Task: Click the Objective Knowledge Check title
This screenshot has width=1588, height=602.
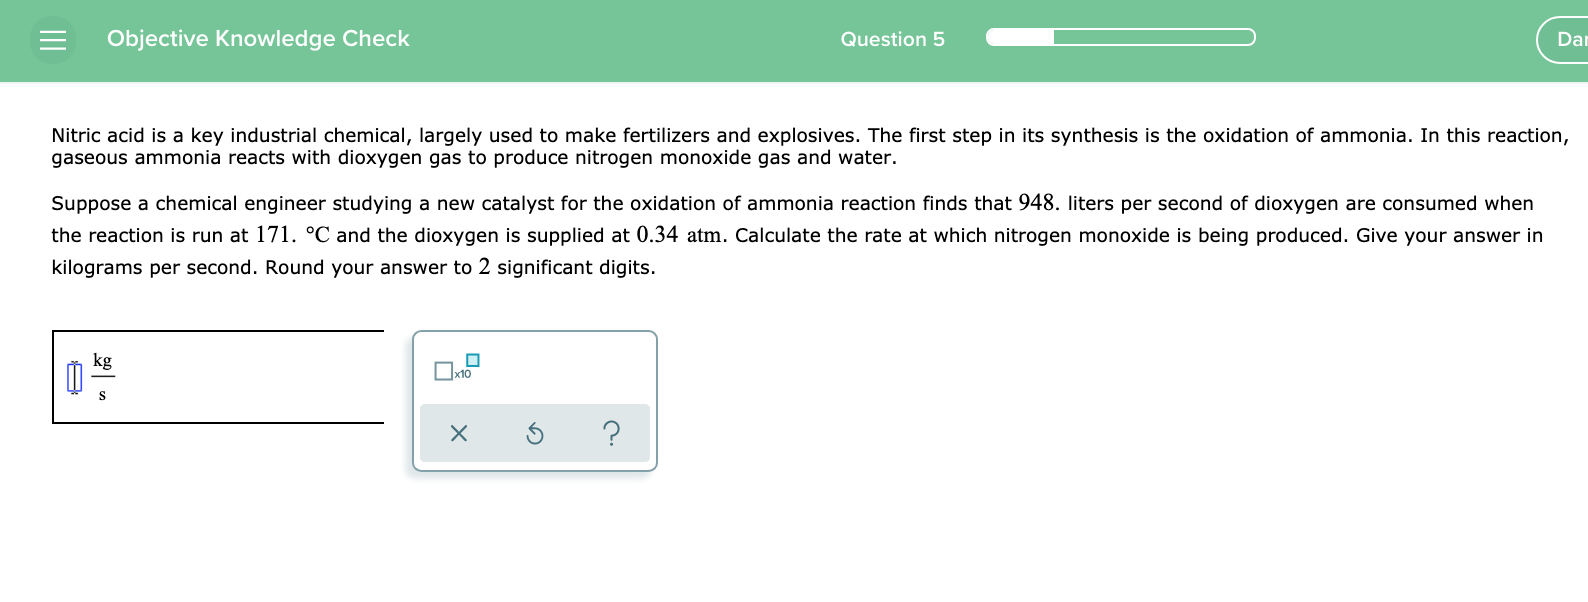Action: pyautogui.click(x=258, y=39)
